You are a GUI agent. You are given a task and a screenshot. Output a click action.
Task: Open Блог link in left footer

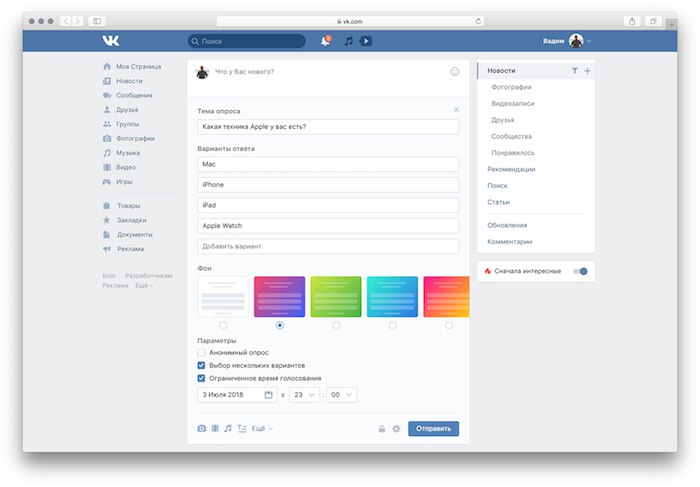pos(109,276)
